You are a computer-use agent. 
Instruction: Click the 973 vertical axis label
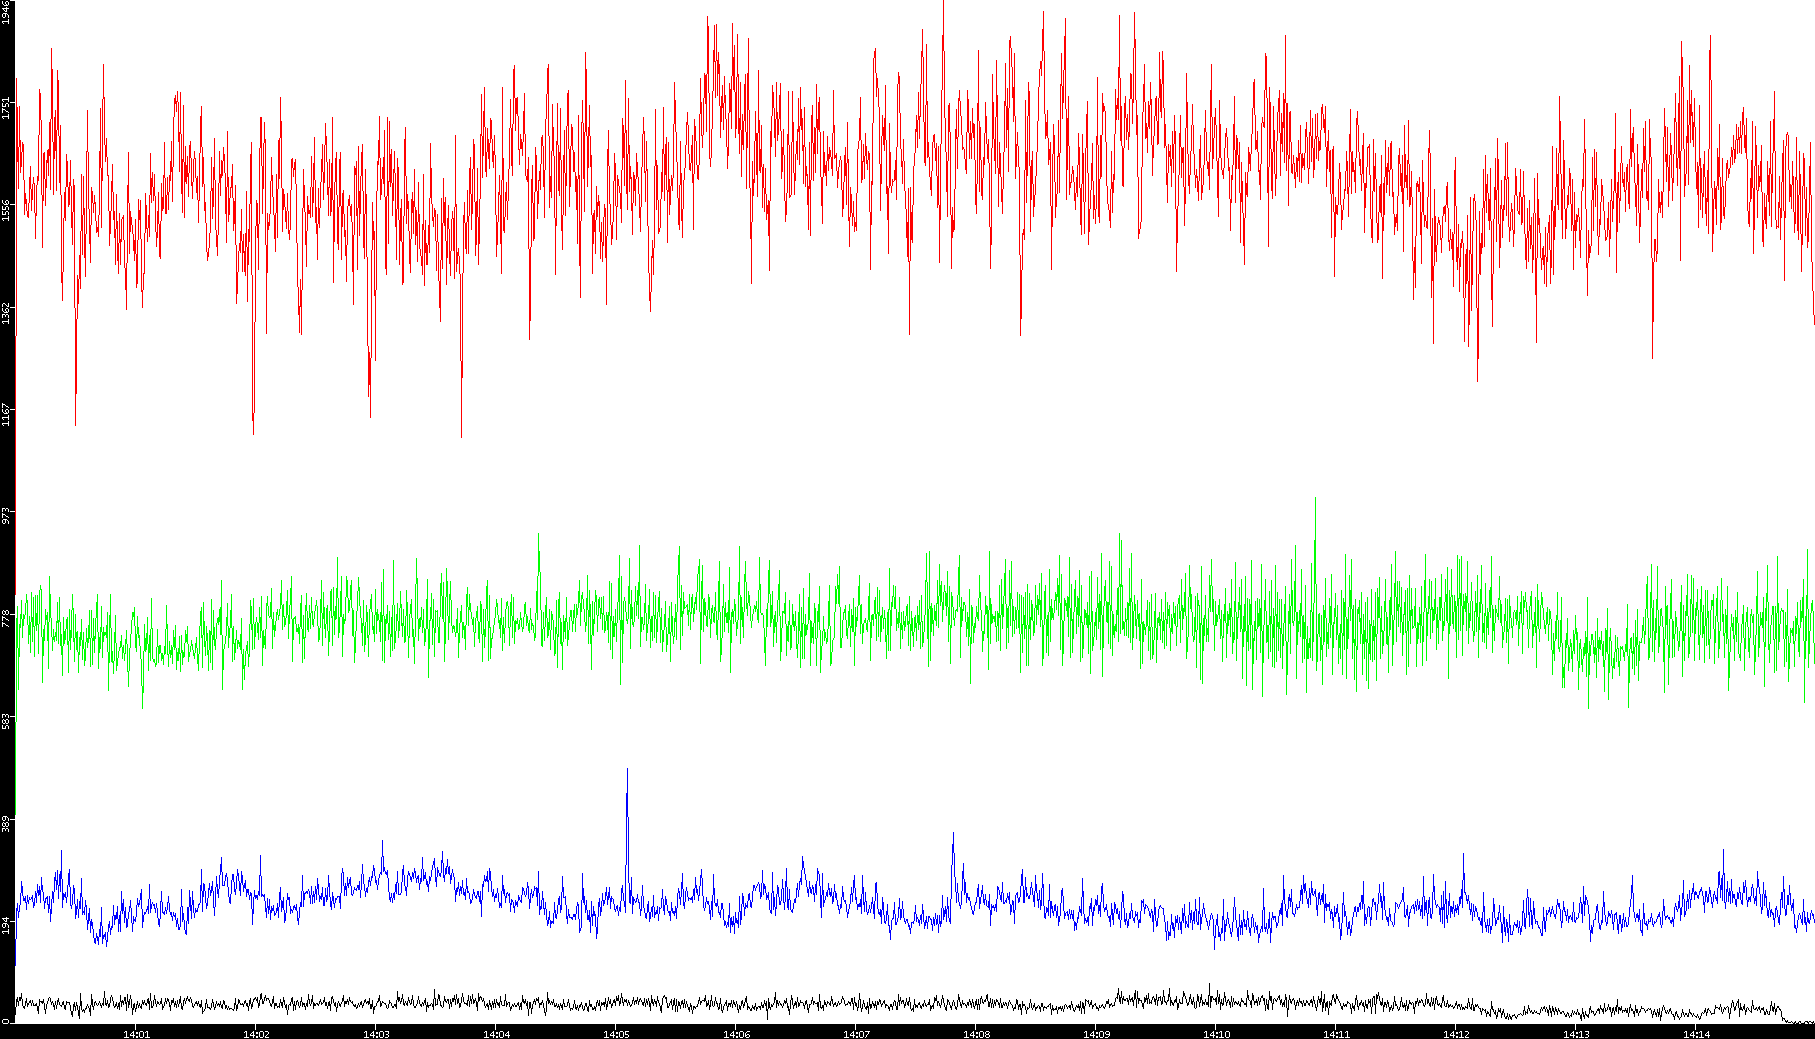click(x=6, y=516)
